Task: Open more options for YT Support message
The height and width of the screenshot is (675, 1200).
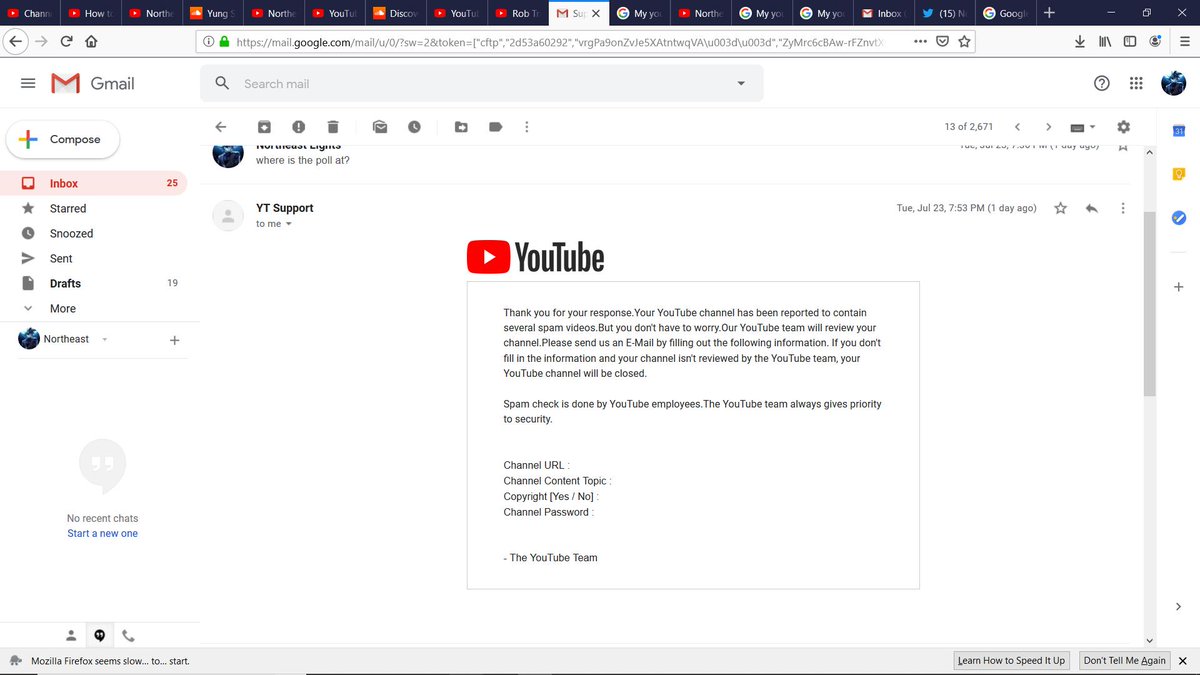Action: (x=1123, y=208)
